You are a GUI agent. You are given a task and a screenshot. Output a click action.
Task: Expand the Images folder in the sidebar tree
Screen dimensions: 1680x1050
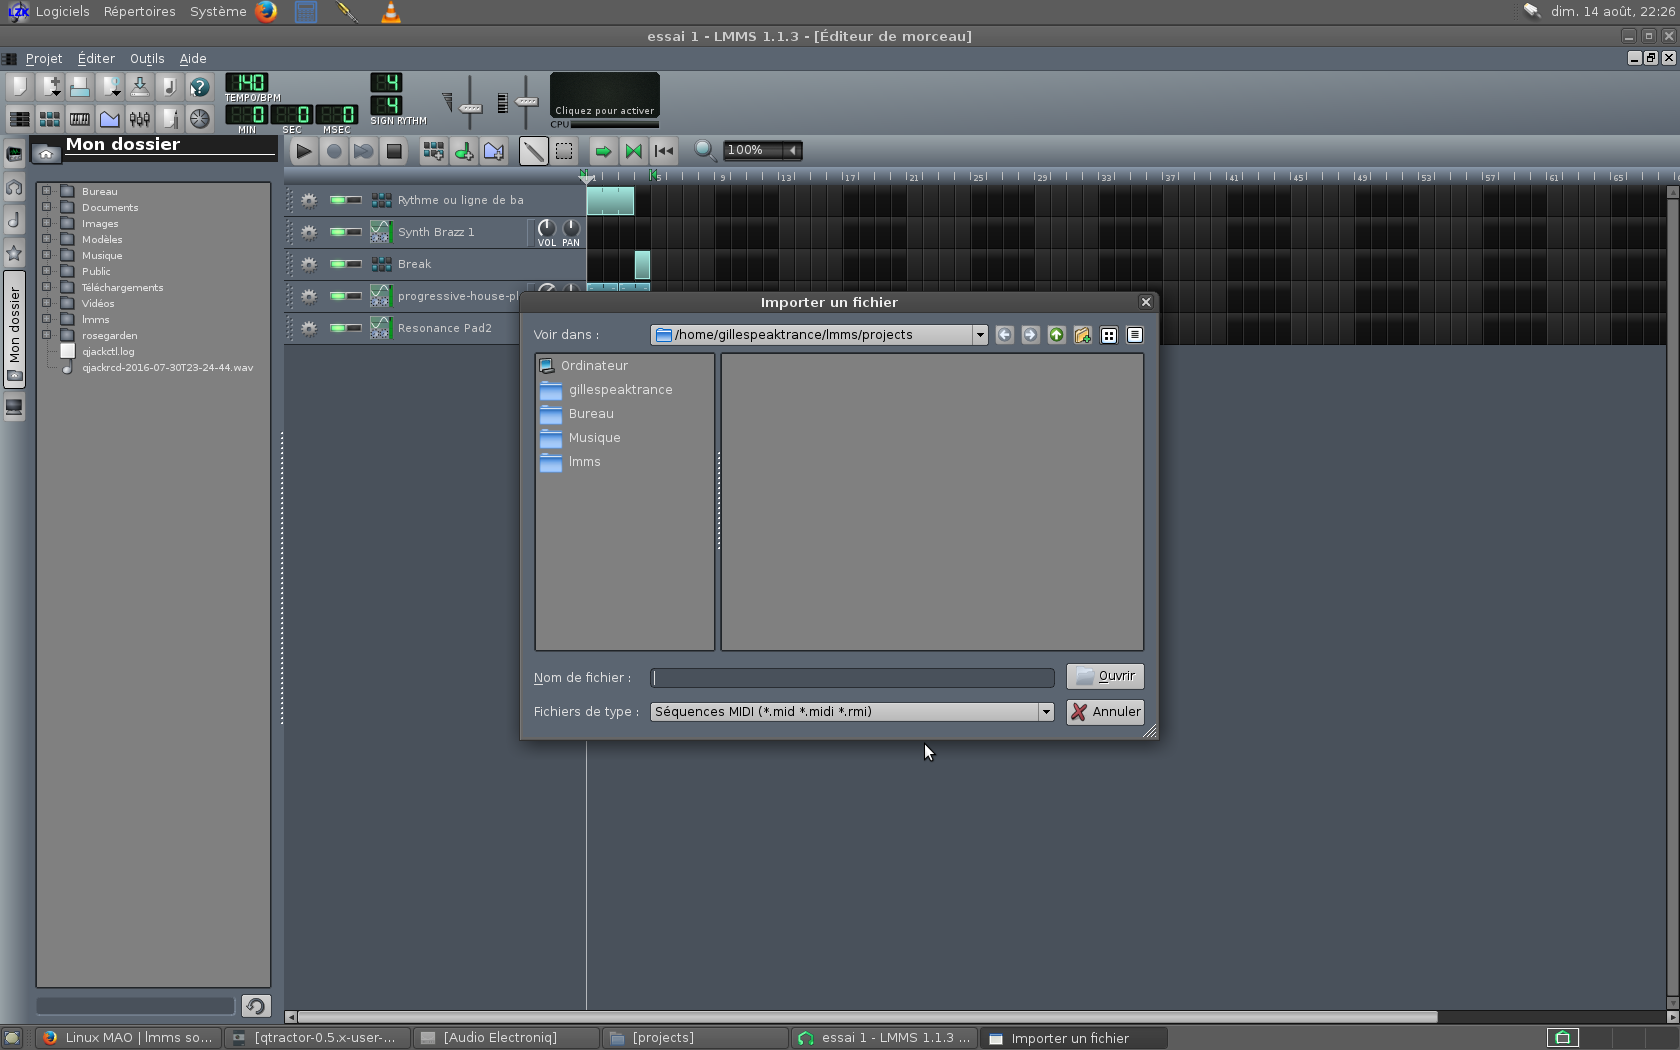click(46, 223)
